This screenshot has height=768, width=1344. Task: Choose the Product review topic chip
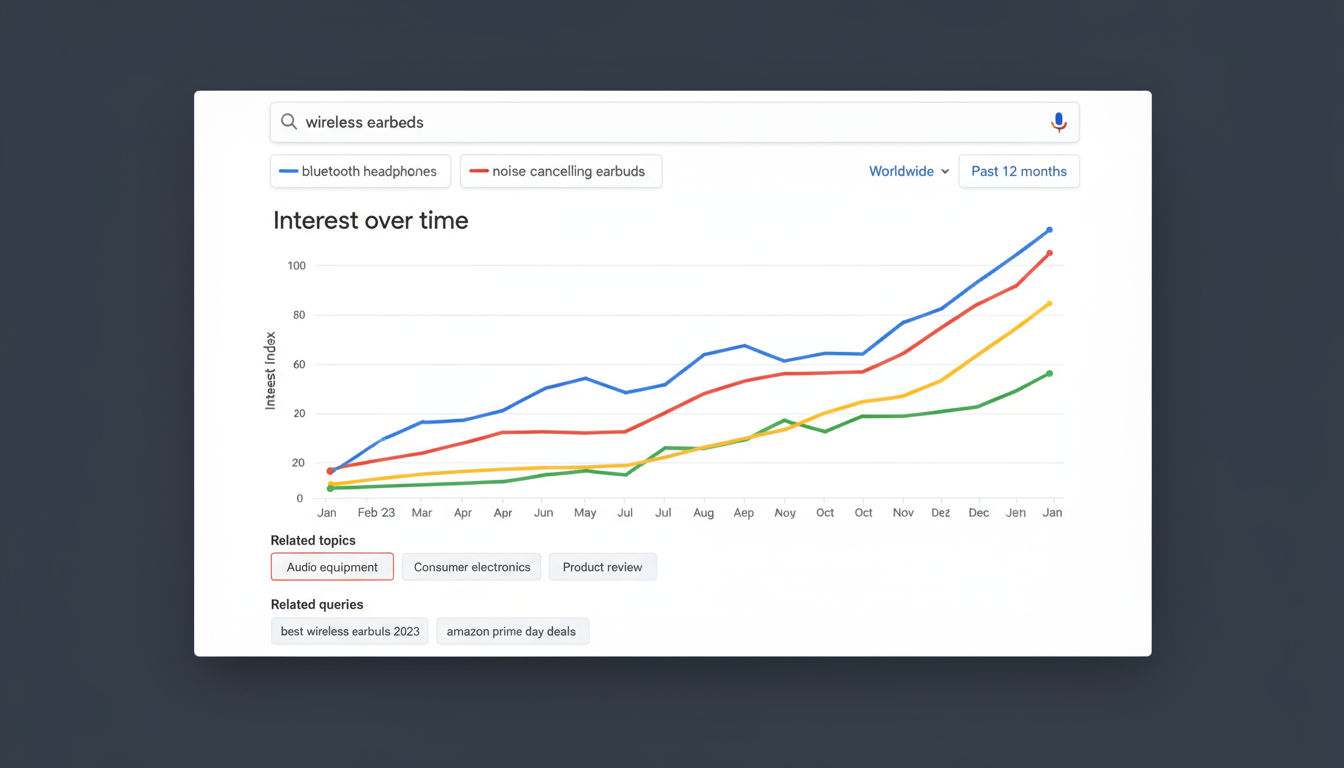602,567
